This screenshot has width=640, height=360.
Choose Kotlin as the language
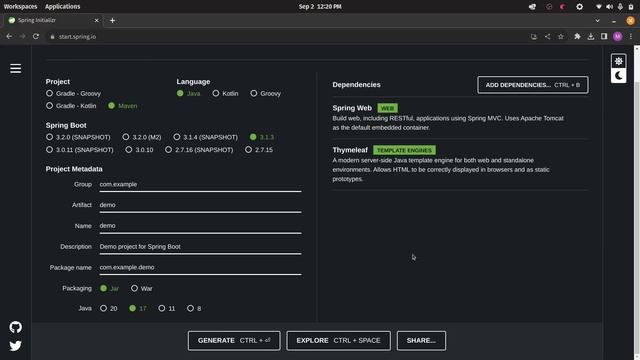click(225, 93)
